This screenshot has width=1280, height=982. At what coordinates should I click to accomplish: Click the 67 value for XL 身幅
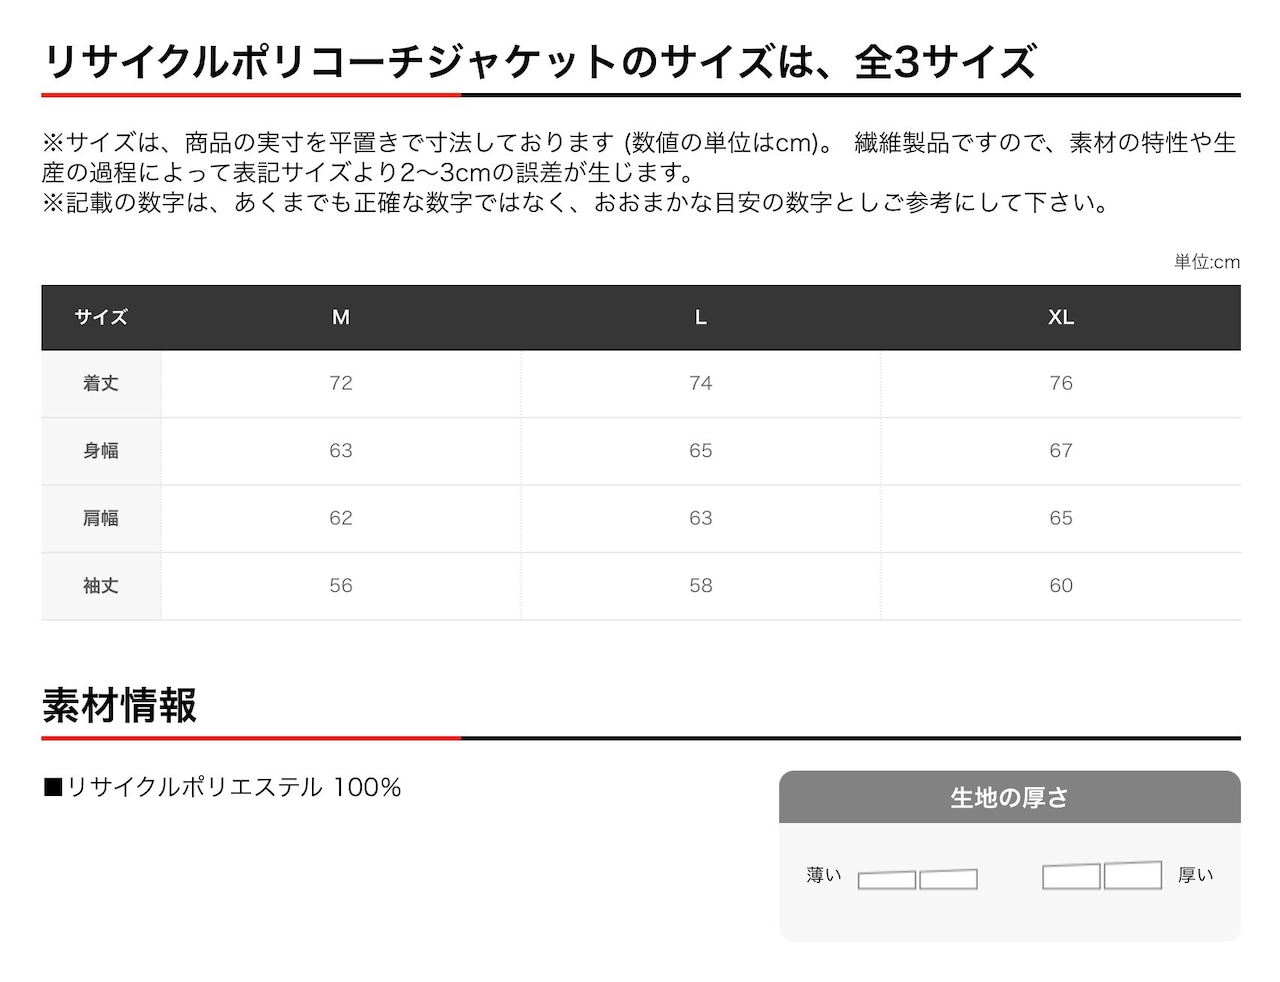click(1060, 451)
